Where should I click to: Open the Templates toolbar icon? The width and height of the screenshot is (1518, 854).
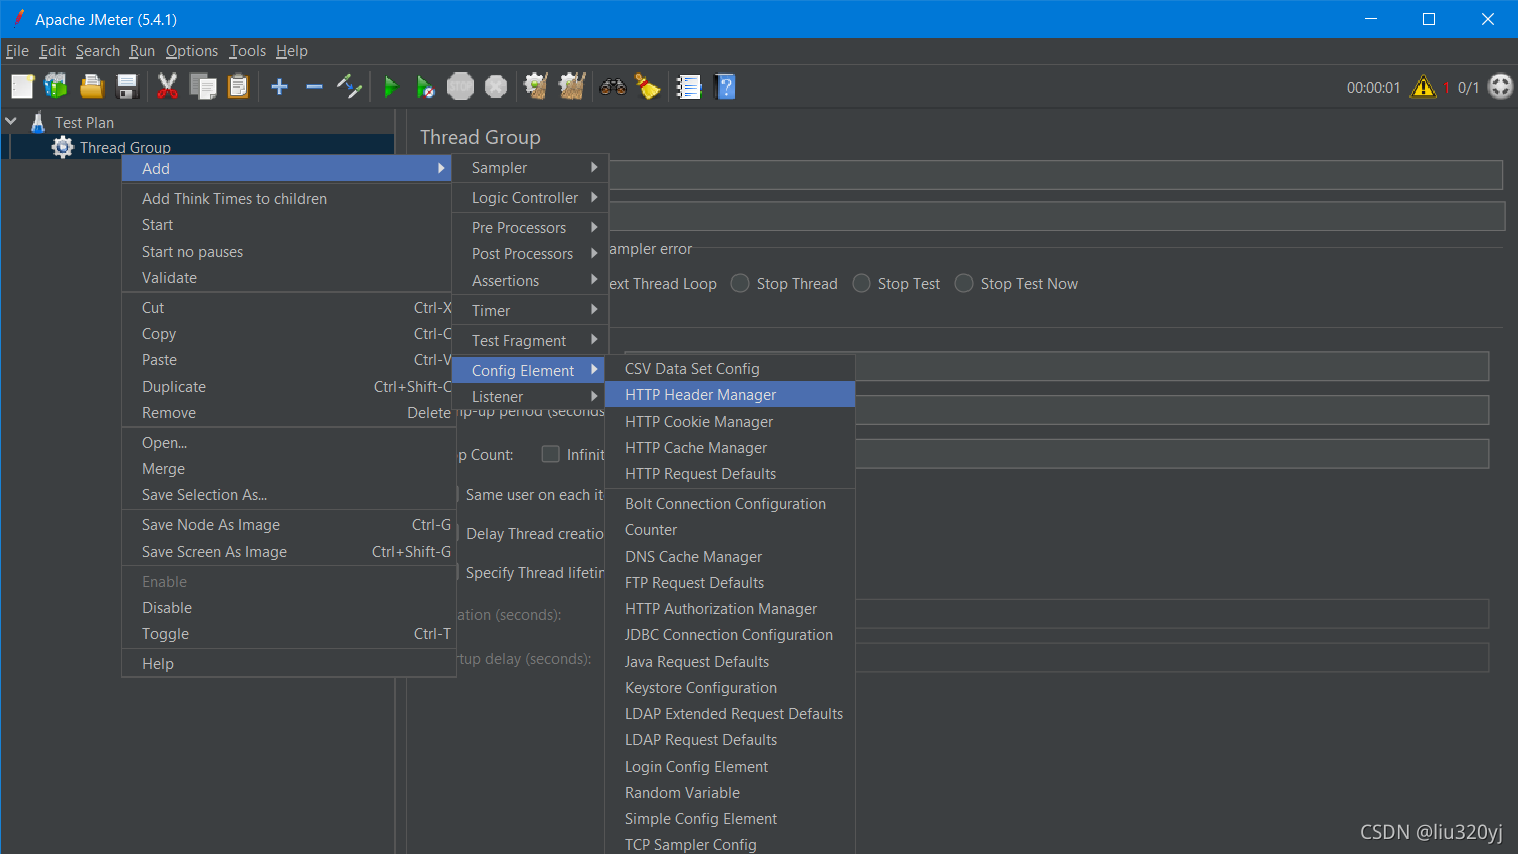point(56,87)
